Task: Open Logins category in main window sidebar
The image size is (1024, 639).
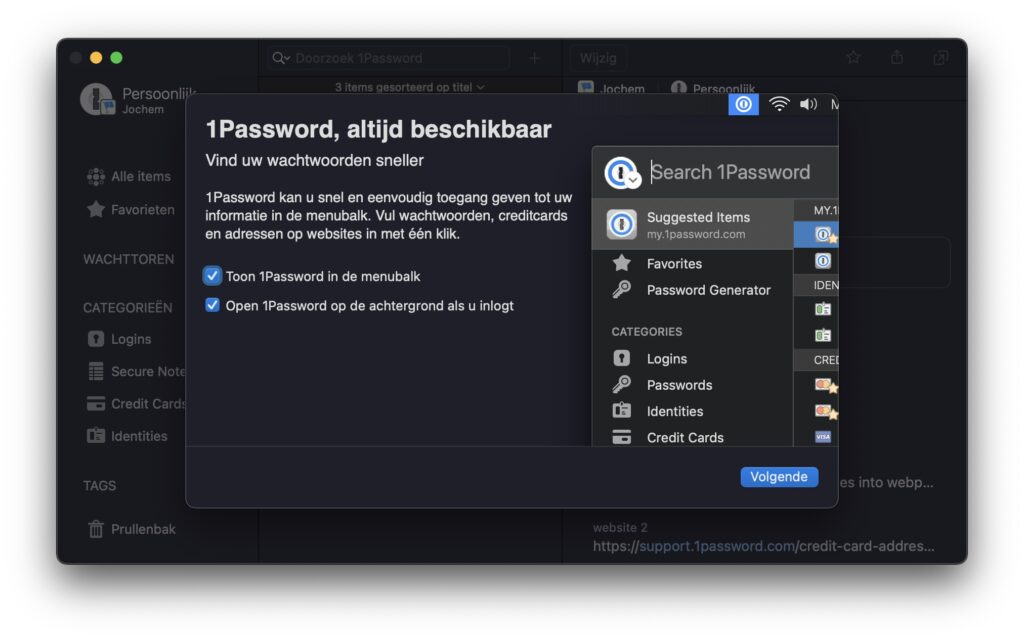Action: [131, 339]
